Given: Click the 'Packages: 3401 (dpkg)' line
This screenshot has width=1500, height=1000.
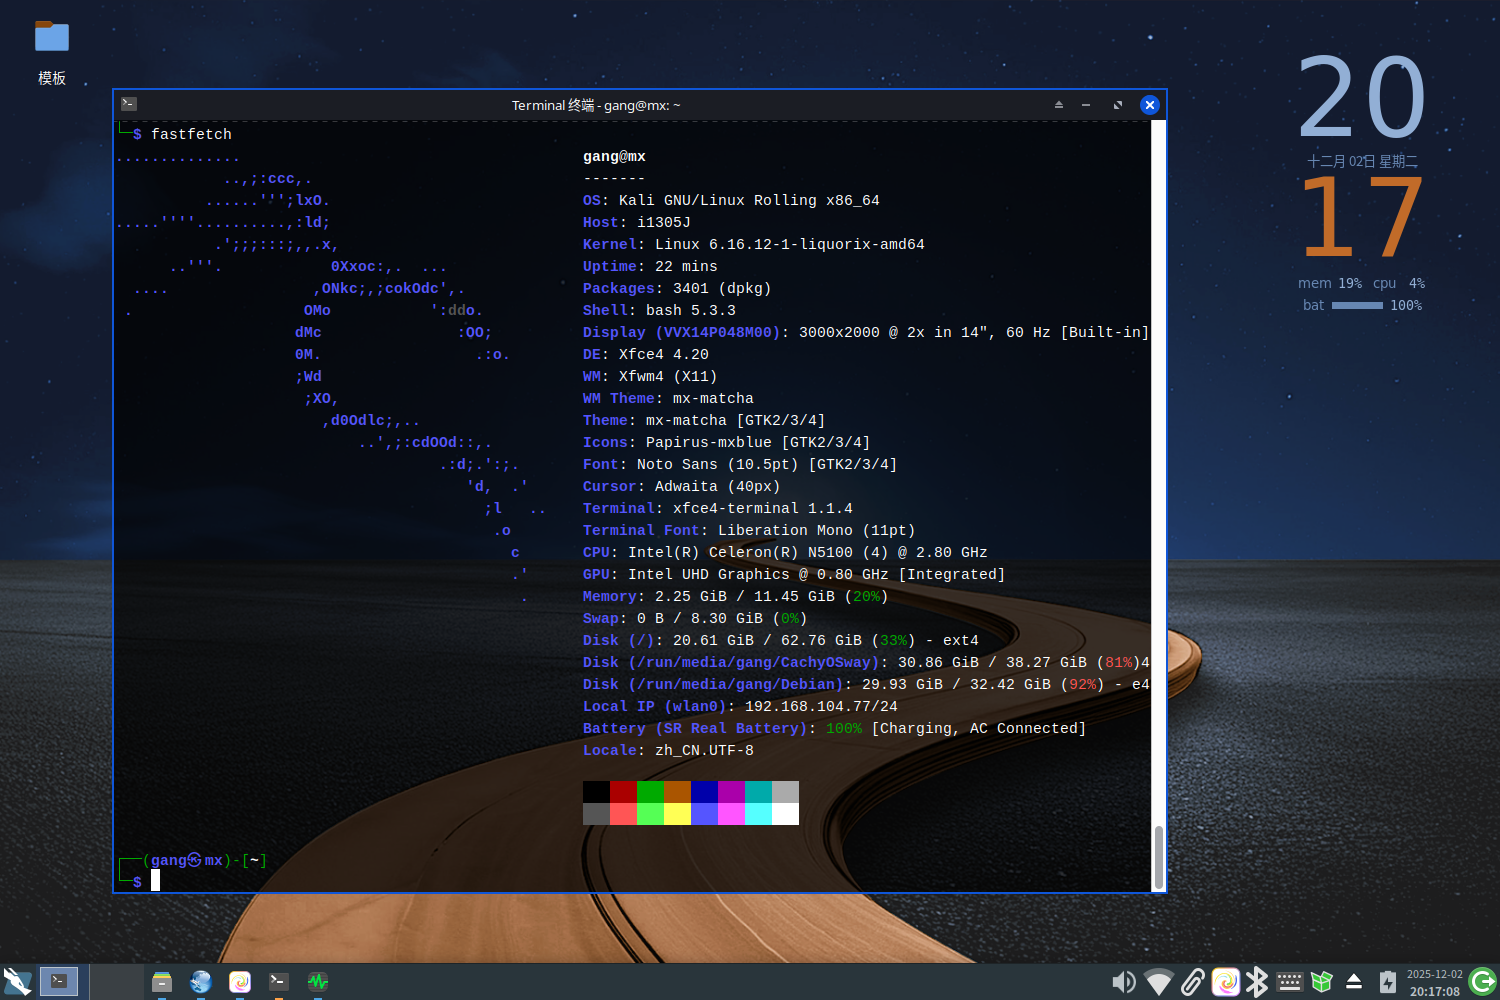Looking at the screenshot, I should pyautogui.click(x=677, y=289).
